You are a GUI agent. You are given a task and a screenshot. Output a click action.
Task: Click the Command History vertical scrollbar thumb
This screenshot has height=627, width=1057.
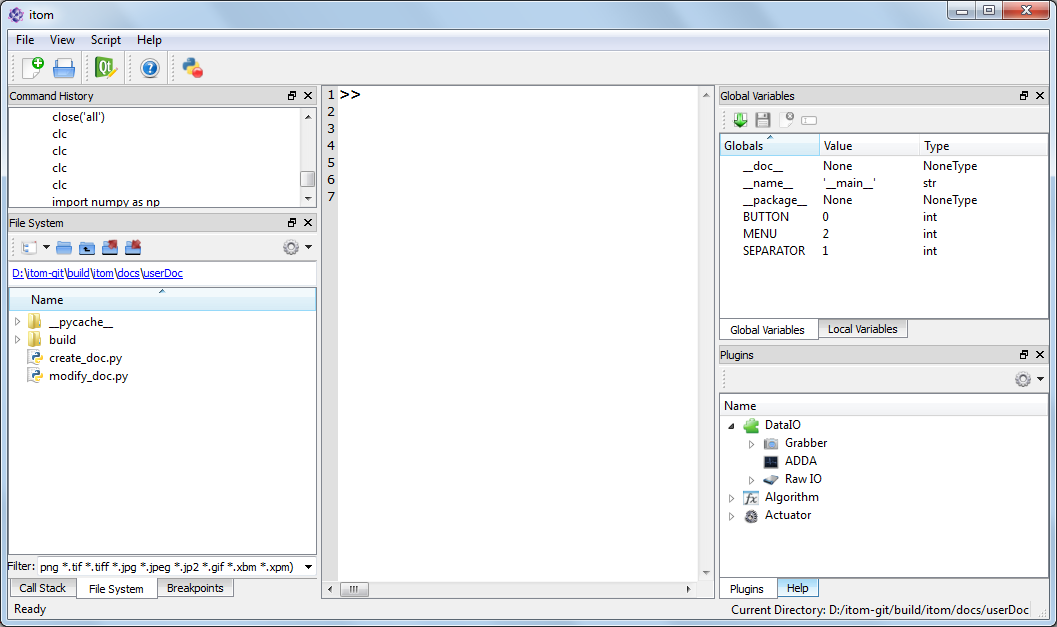(x=307, y=179)
